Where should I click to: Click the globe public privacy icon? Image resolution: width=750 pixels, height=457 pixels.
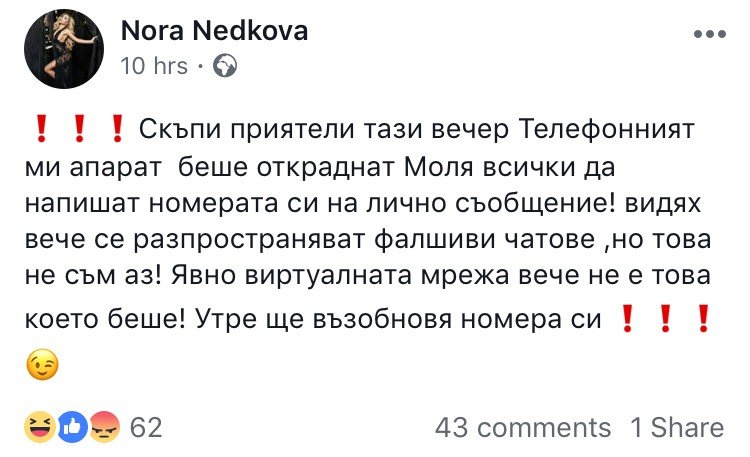tap(226, 66)
